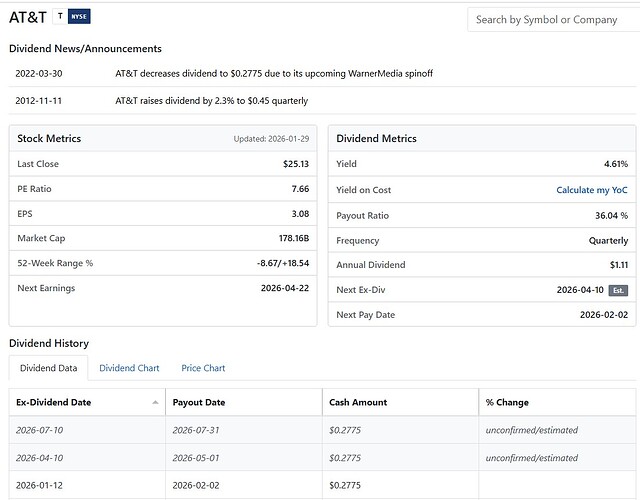The image size is (640, 500).
Task: Select the Dividend Data tab
Action: point(48,368)
